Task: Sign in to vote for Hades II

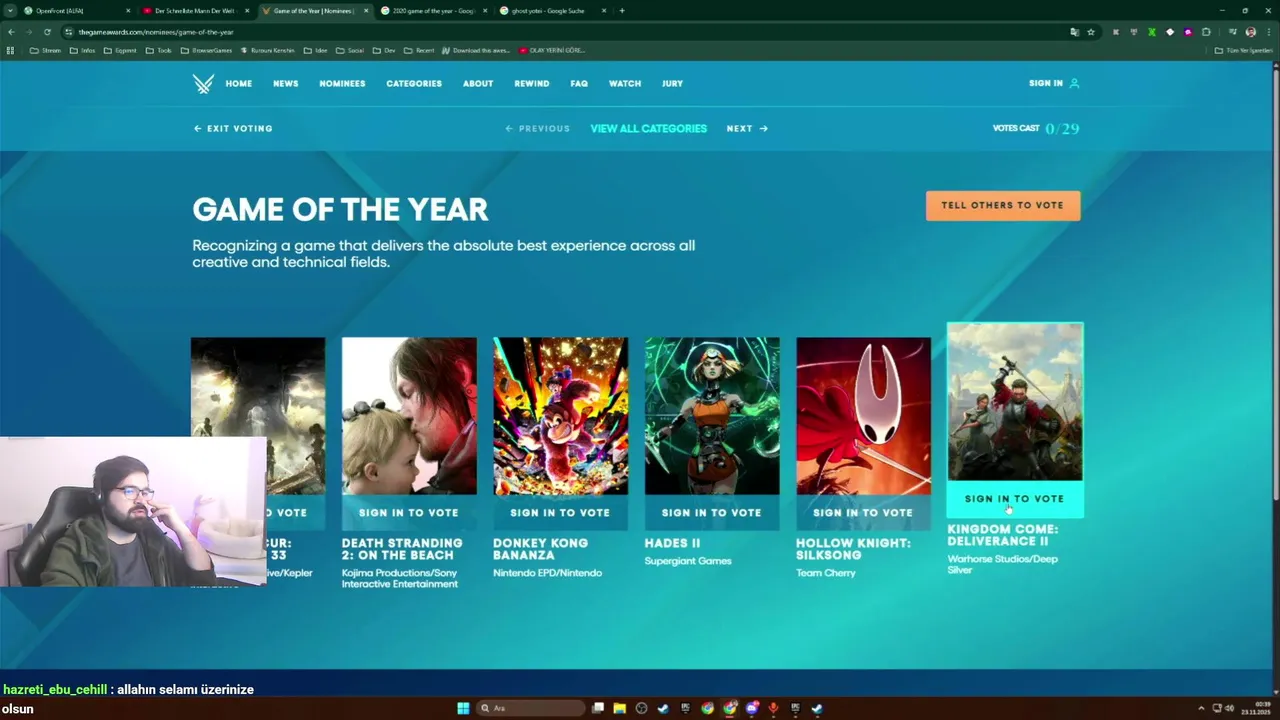Action: 711,513
